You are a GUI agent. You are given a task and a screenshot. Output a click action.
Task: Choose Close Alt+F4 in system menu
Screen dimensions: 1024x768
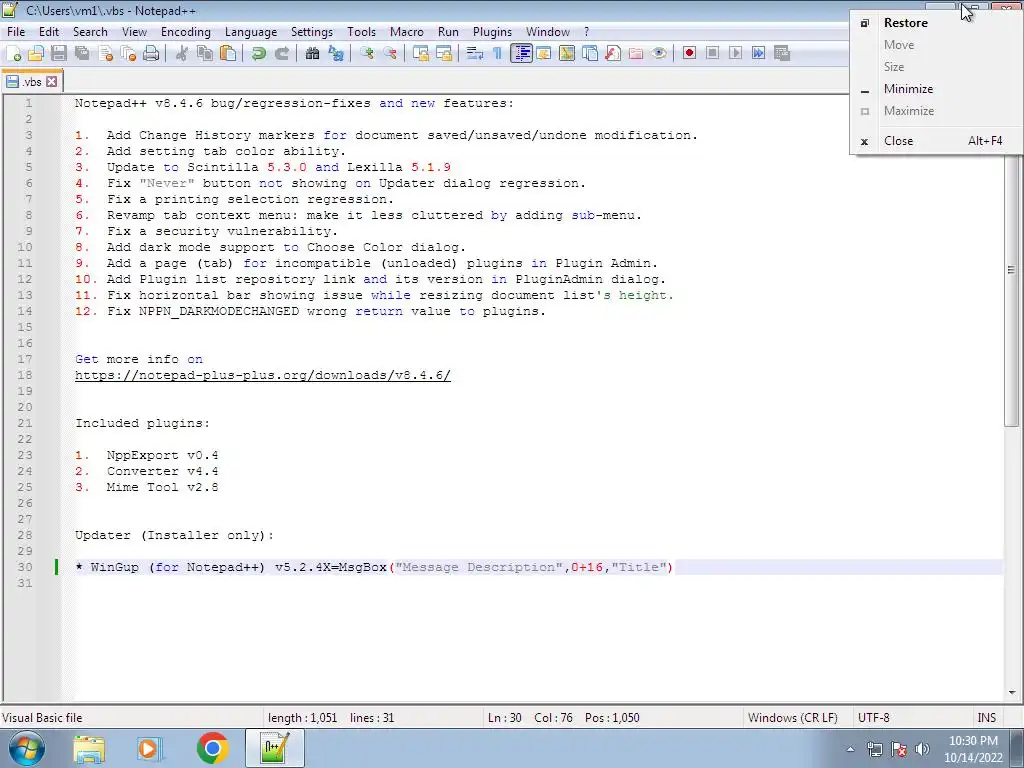coord(936,141)
